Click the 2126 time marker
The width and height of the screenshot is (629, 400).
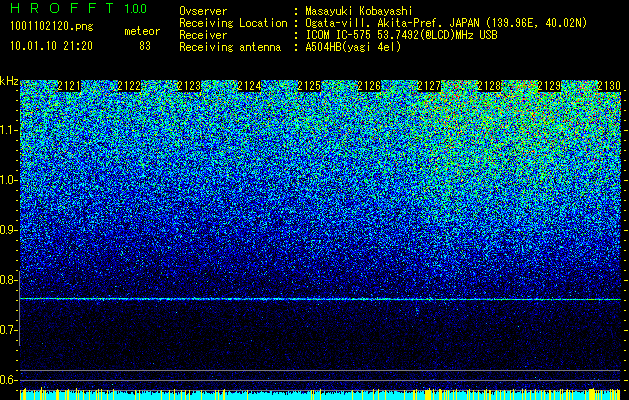(369, 86)
